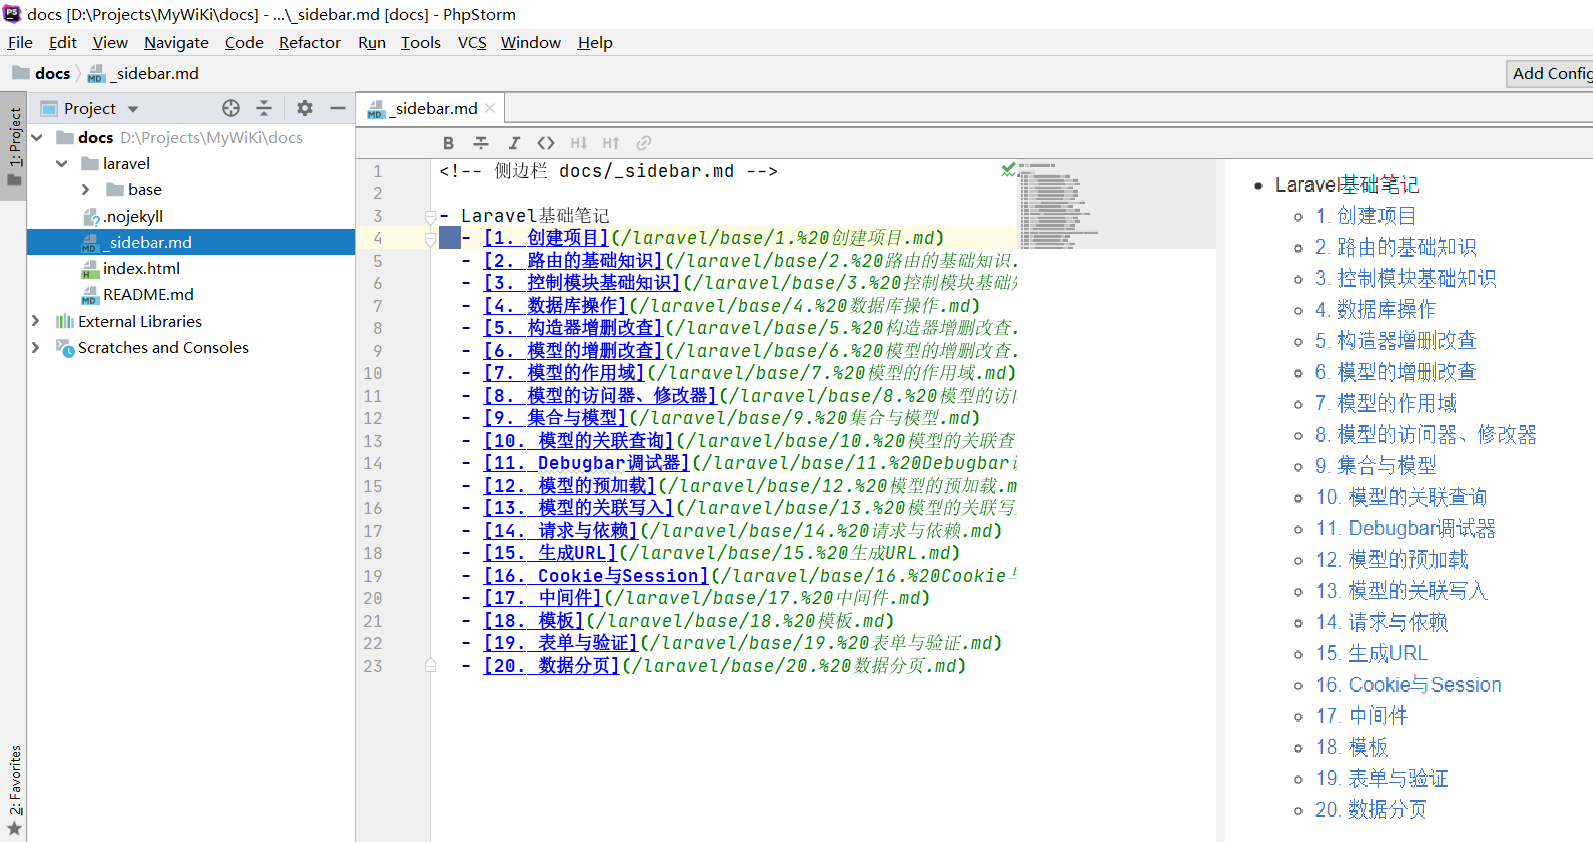Open the VCS menu
Image resolution: width=1593 pixels, height=842 pixels.
[x=472, y=42]
